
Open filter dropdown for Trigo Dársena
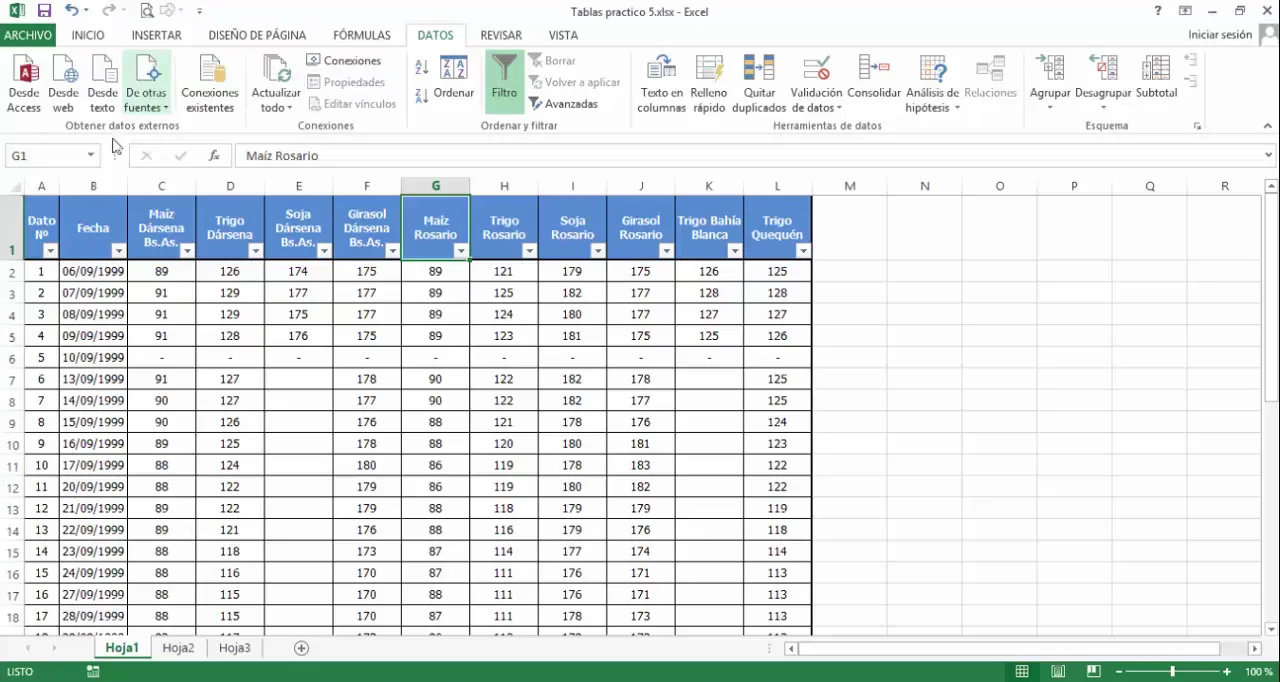[x=256, y=251]
